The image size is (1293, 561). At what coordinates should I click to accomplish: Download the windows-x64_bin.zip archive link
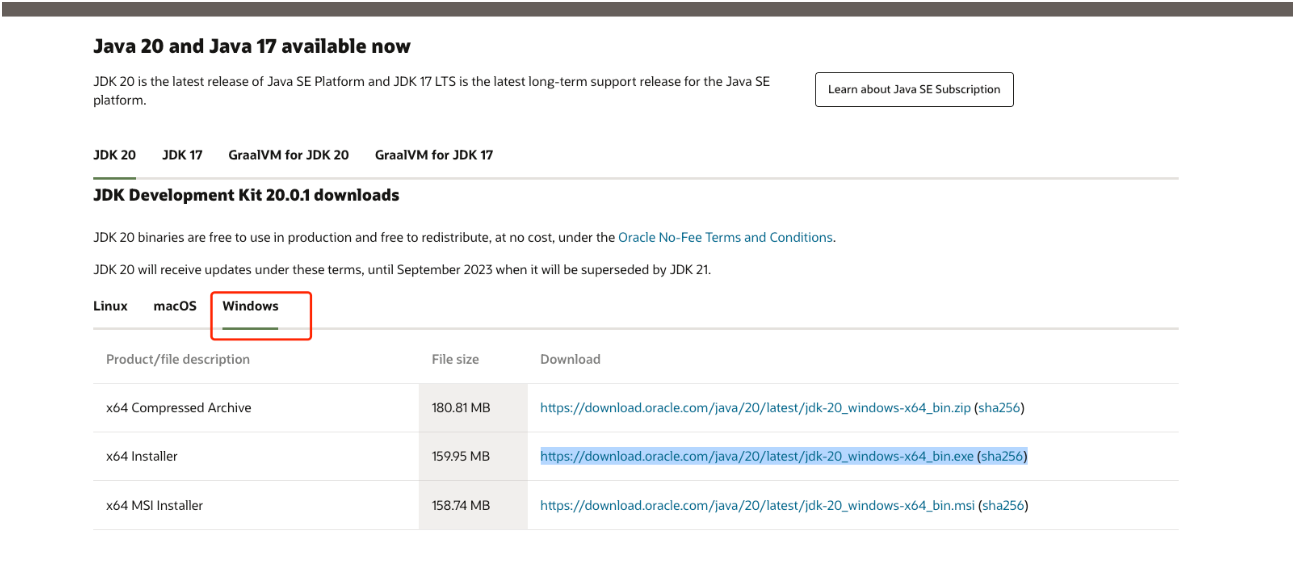755,408
